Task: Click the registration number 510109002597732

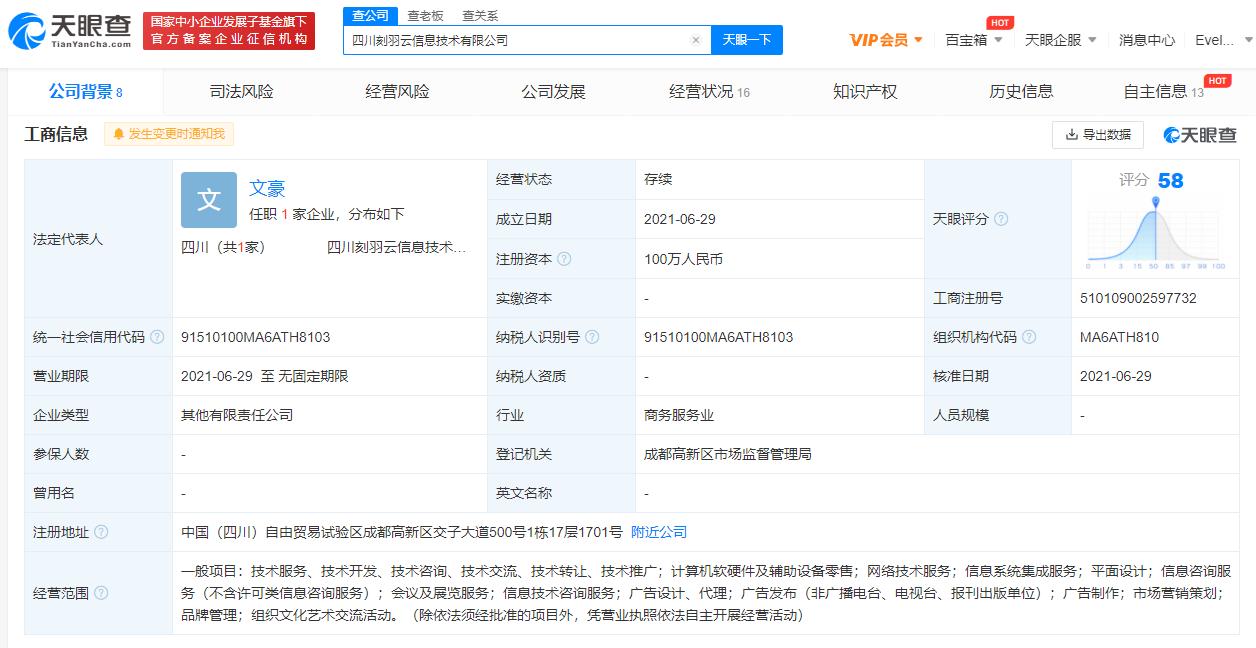Action: coord(1139,298)
